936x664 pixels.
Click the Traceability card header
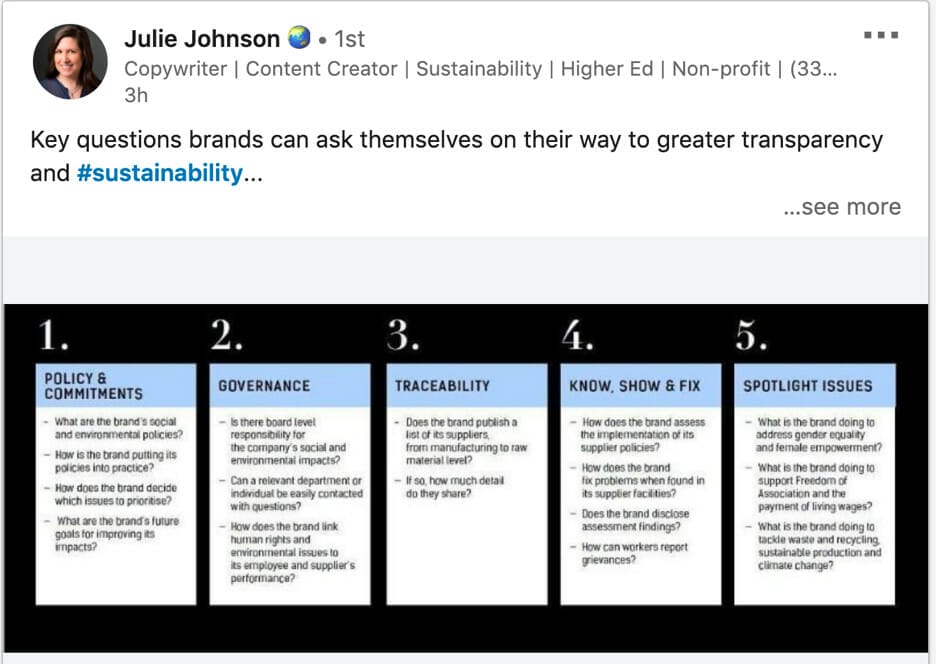point(467,386)
